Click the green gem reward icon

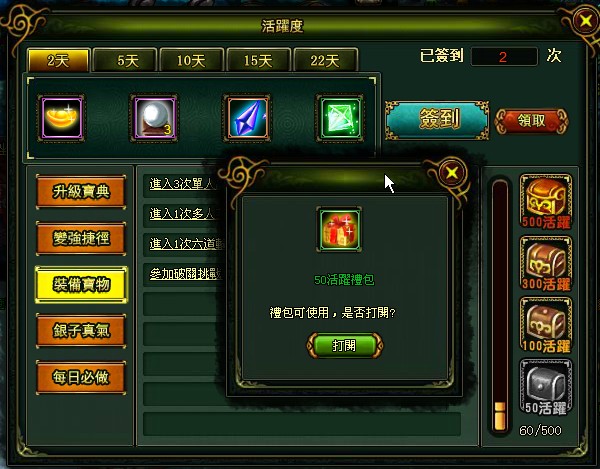340,118
